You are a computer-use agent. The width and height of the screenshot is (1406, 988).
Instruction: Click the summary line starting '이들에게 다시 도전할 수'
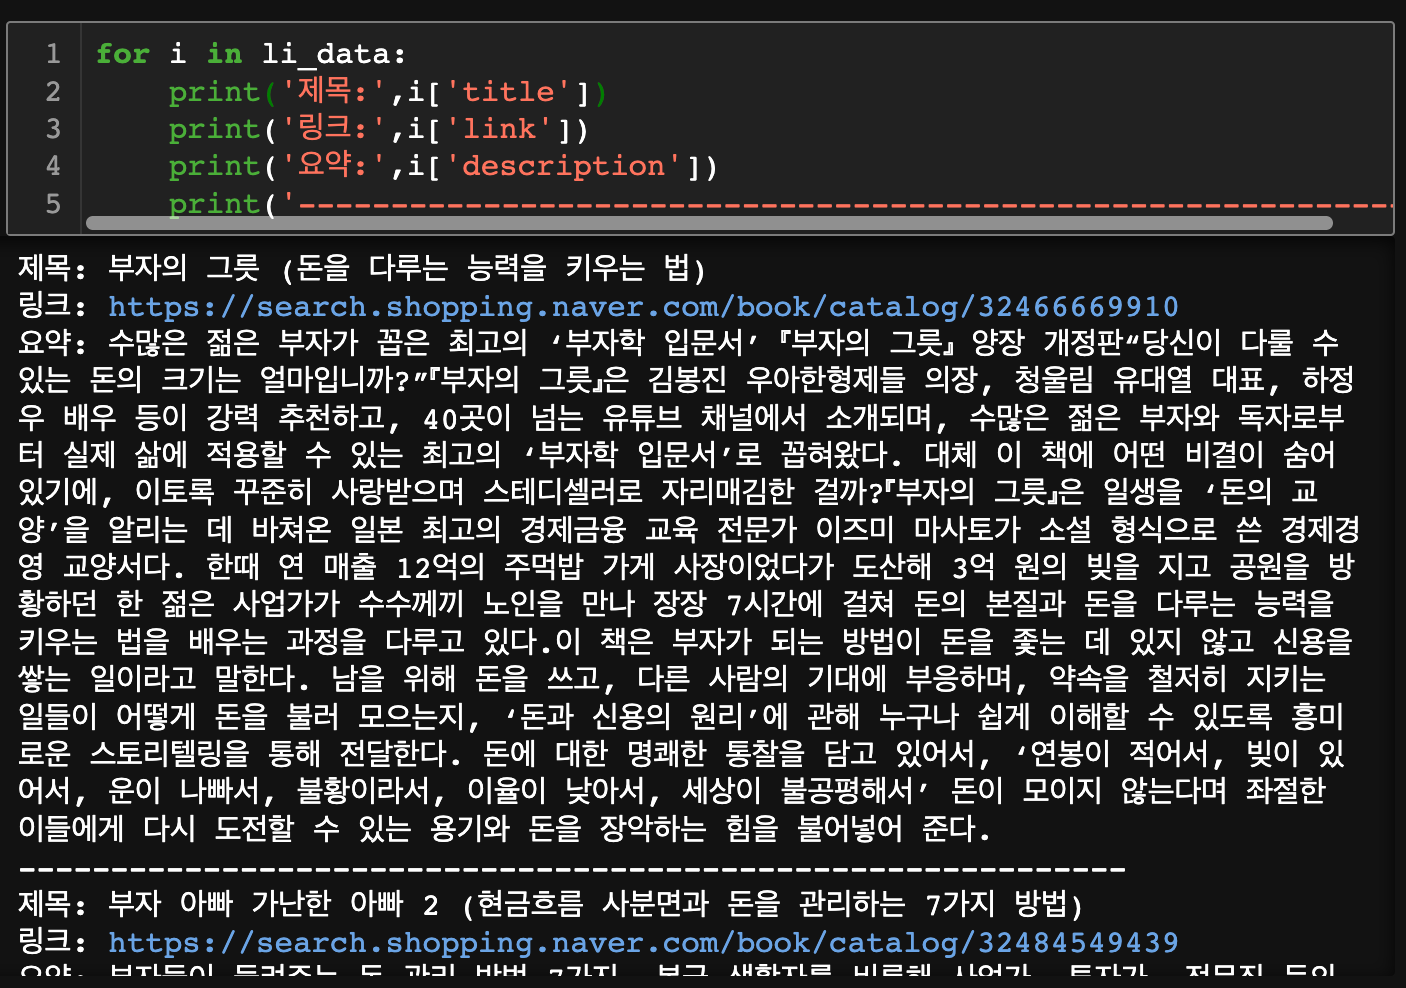[x=505, y=828]
